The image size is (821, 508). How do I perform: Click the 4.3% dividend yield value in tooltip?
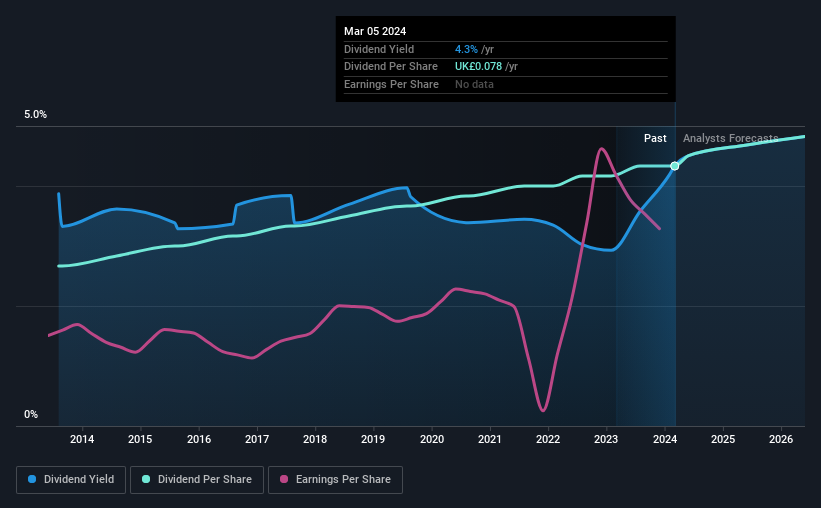466,49
